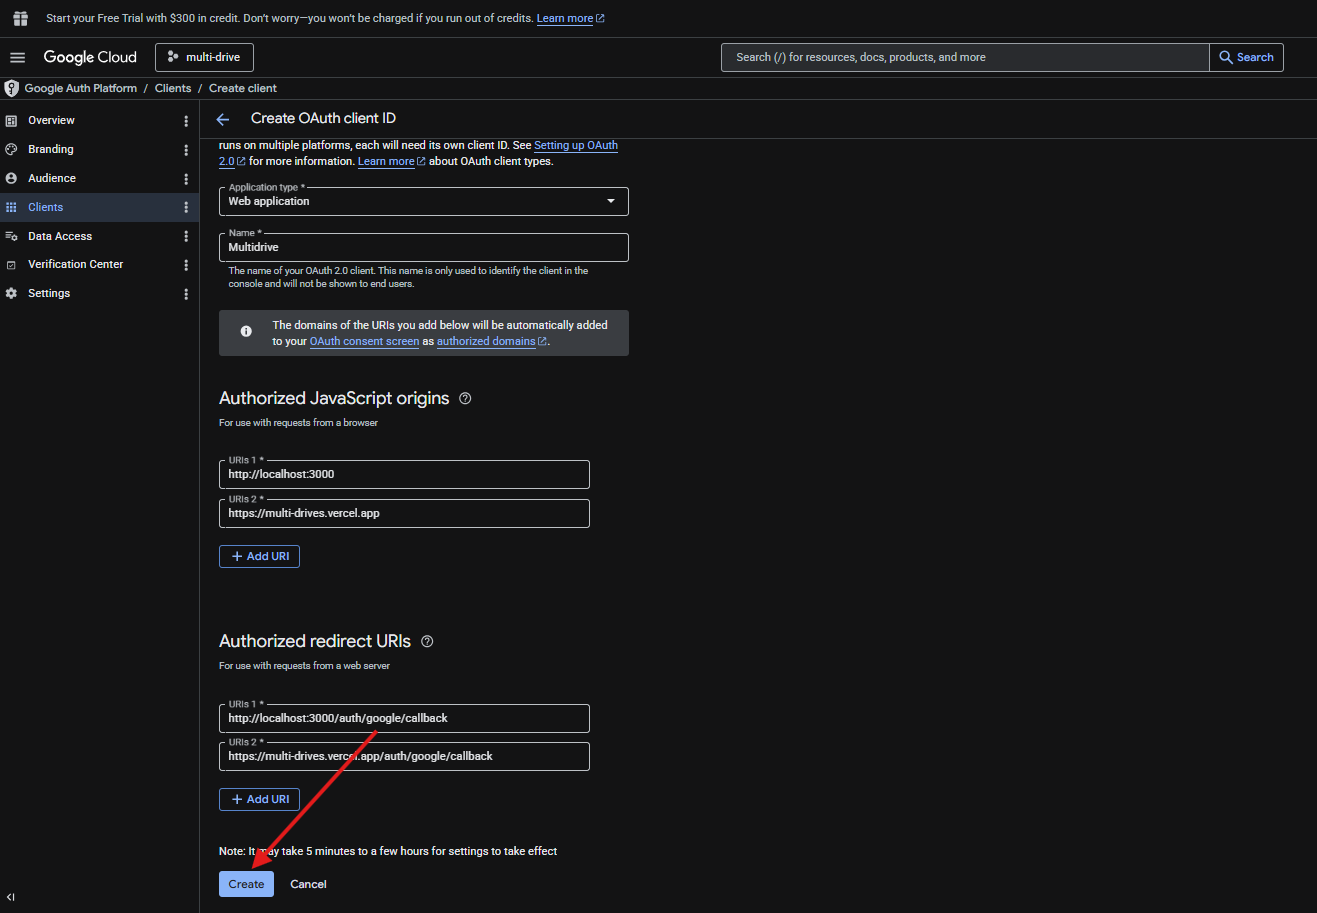Screen dimensions: 1317x913
Task: Open the three-dot menu beside Audience
Action: (186, 178)
